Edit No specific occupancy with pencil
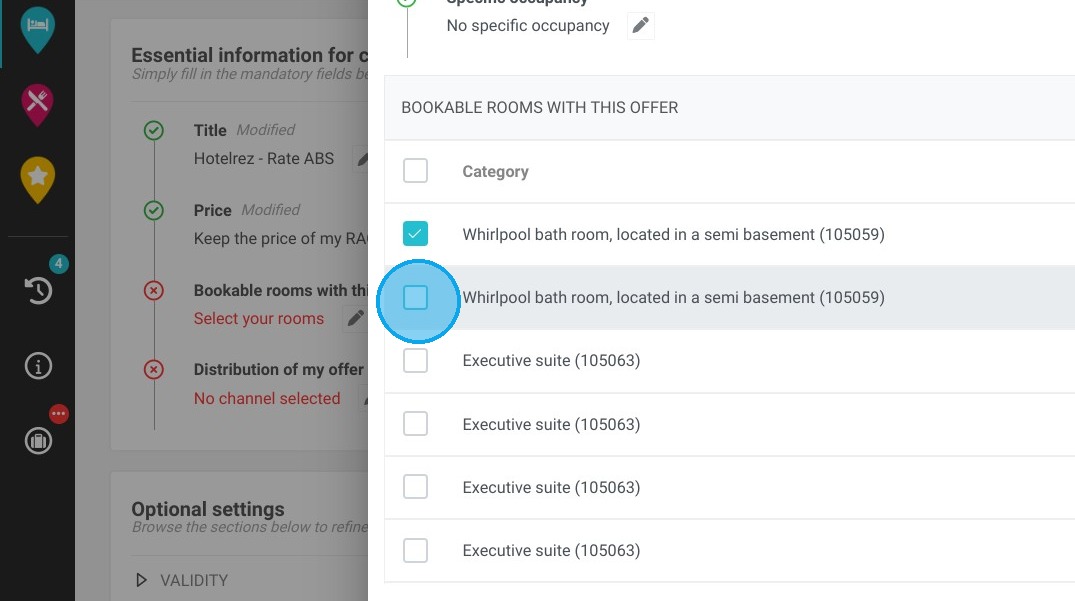This screenshot has width=1075, height=601. [640, 25]
